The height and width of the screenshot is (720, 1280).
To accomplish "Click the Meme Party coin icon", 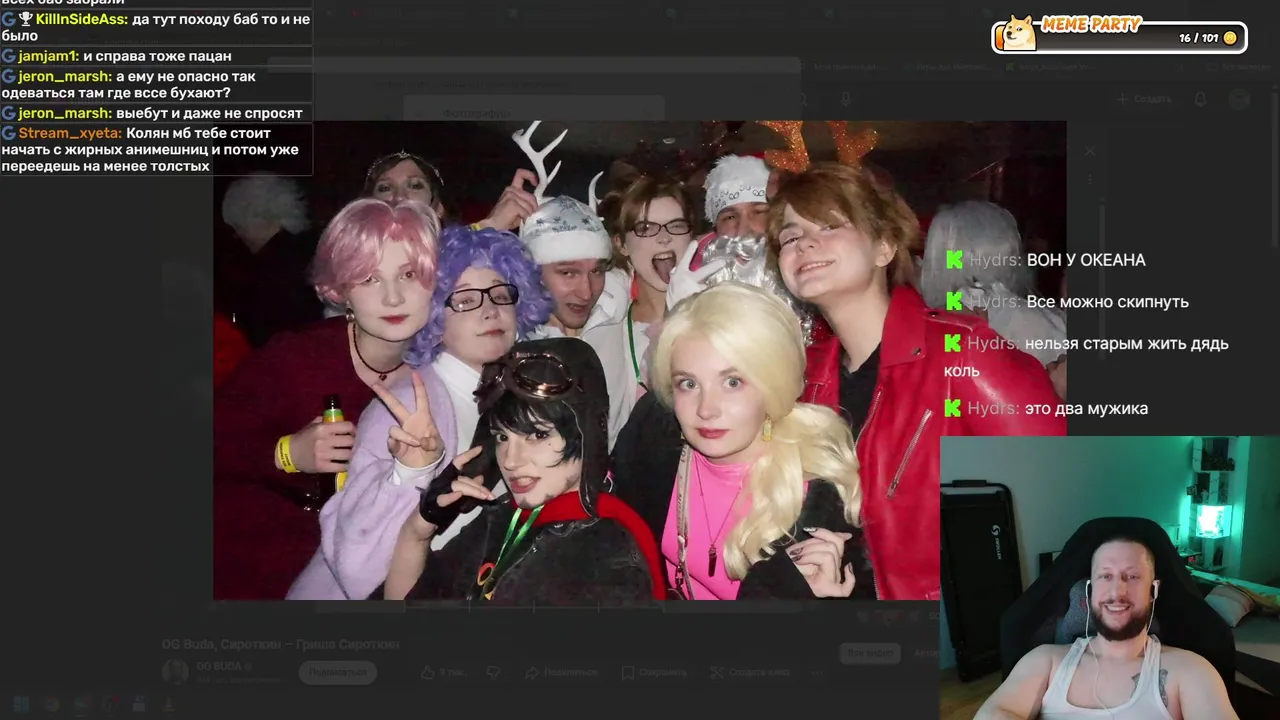I will point(1230,38).
